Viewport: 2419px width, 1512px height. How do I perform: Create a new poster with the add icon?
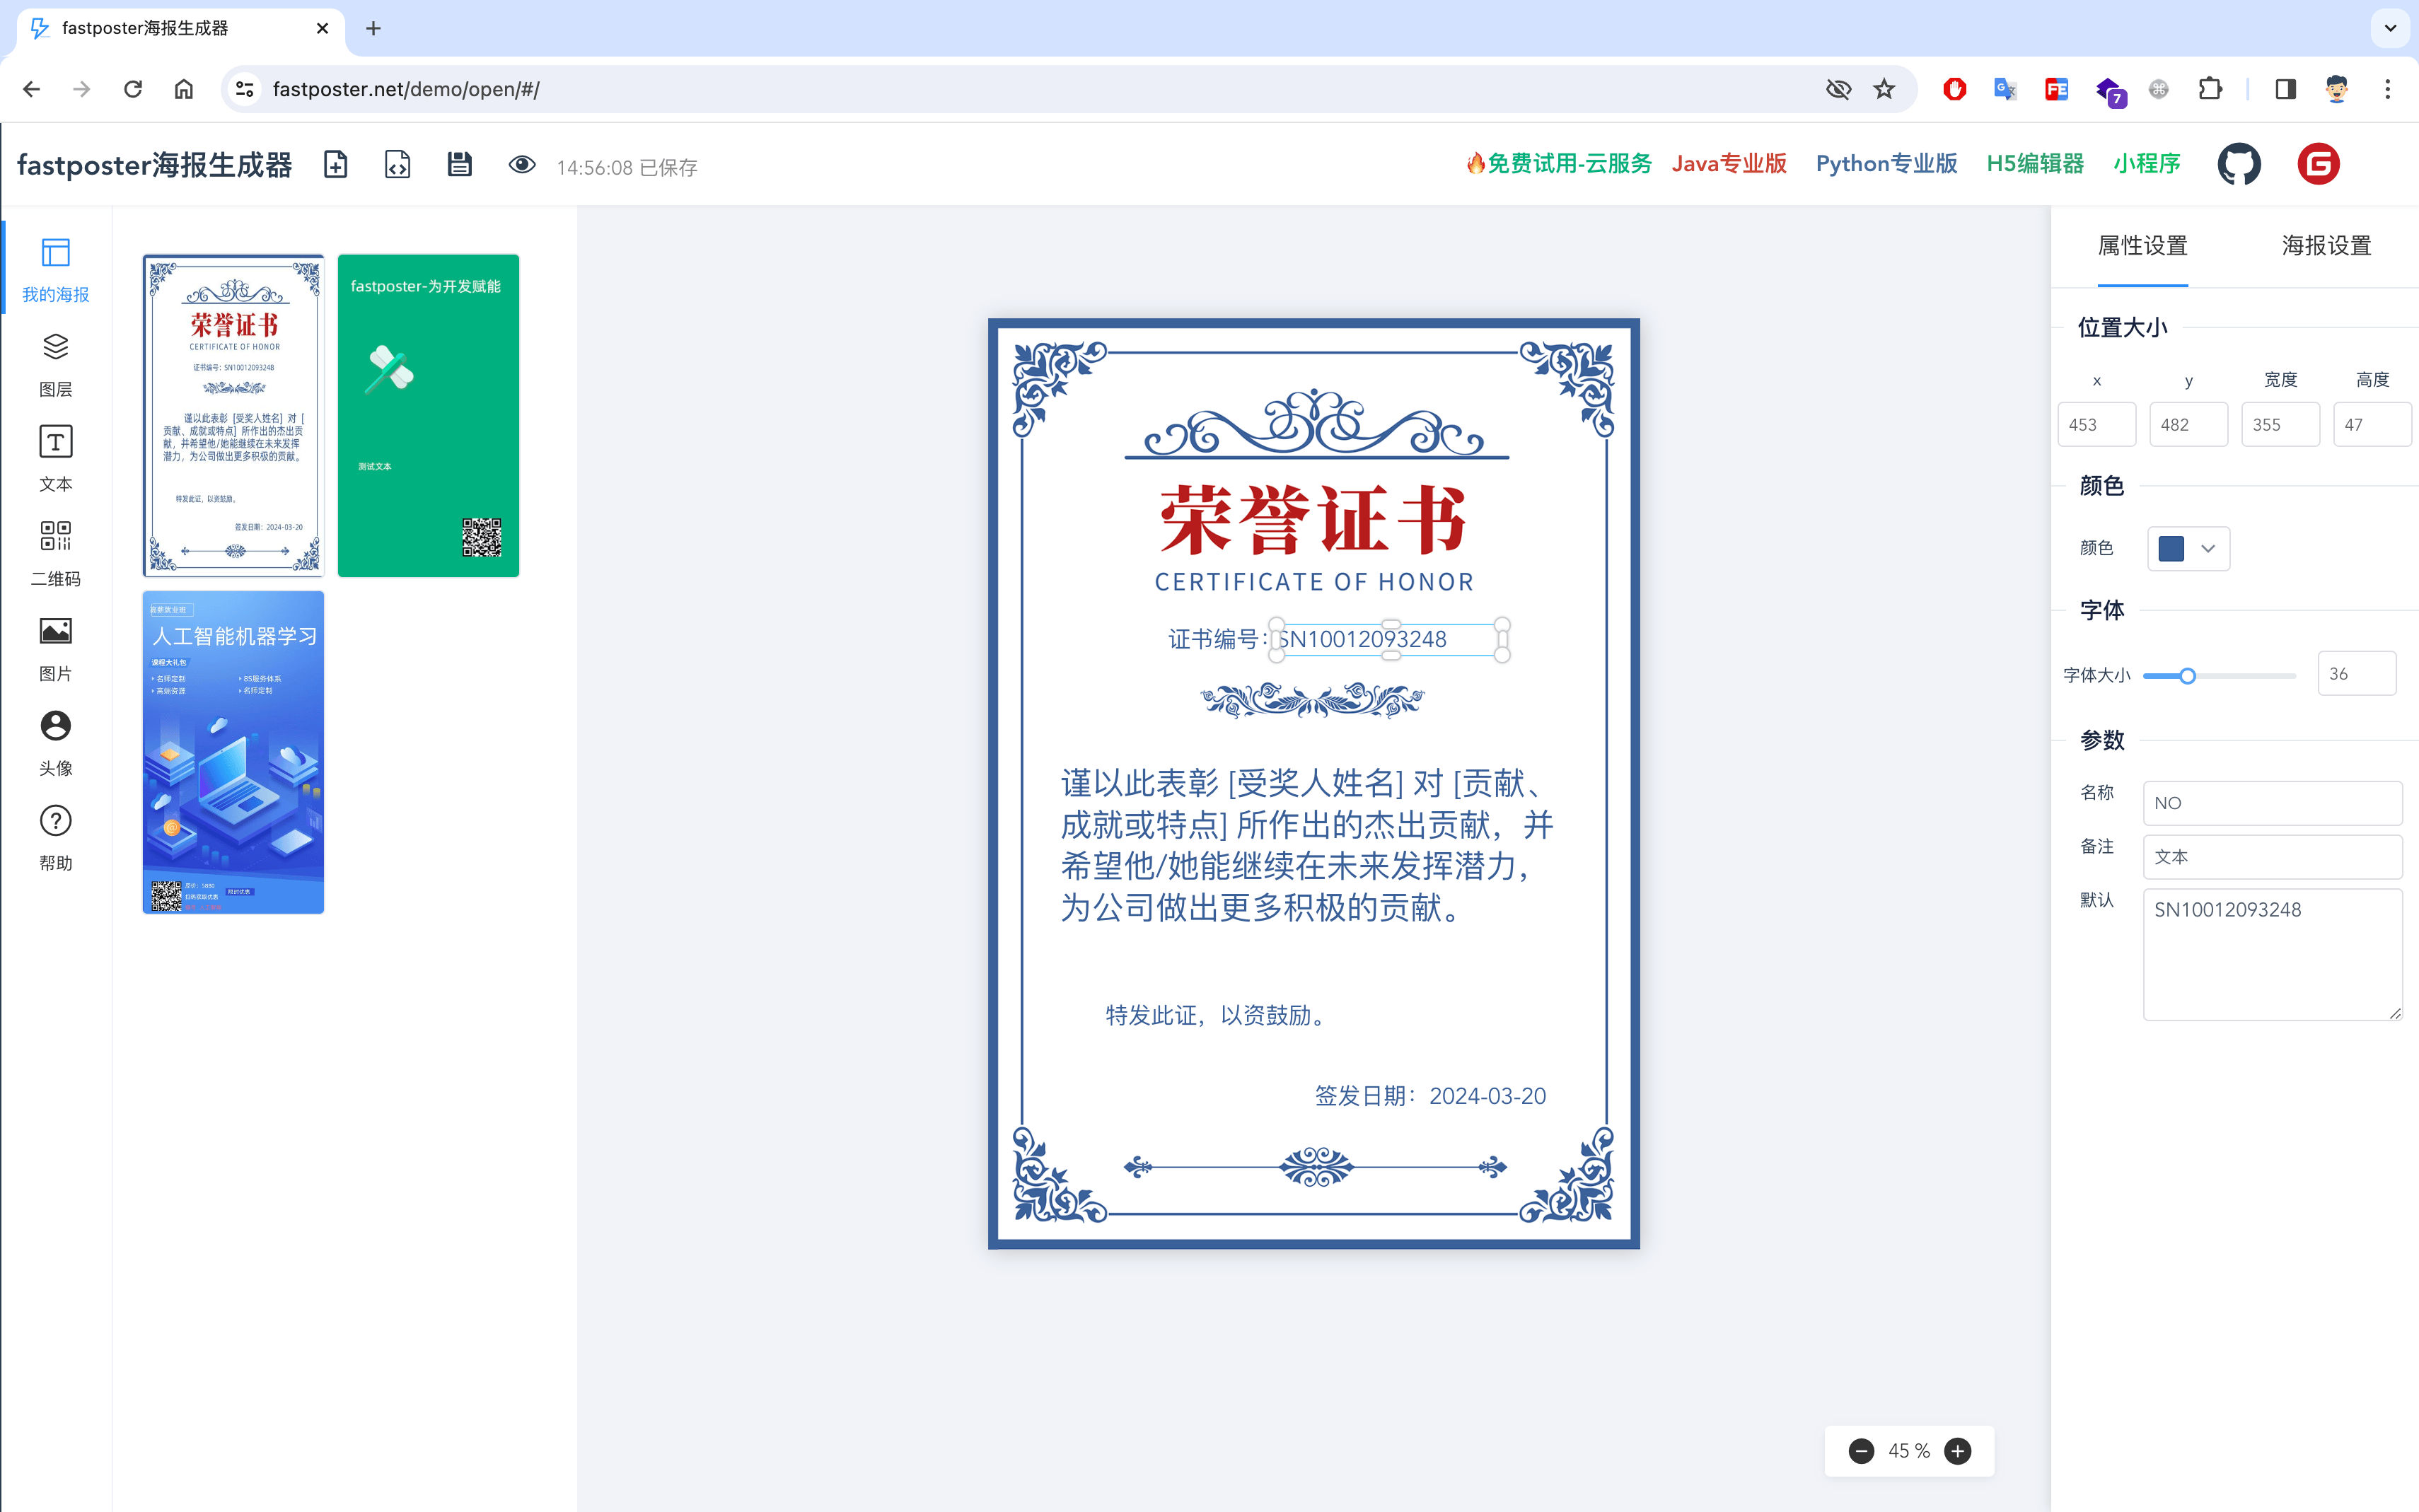335,164
